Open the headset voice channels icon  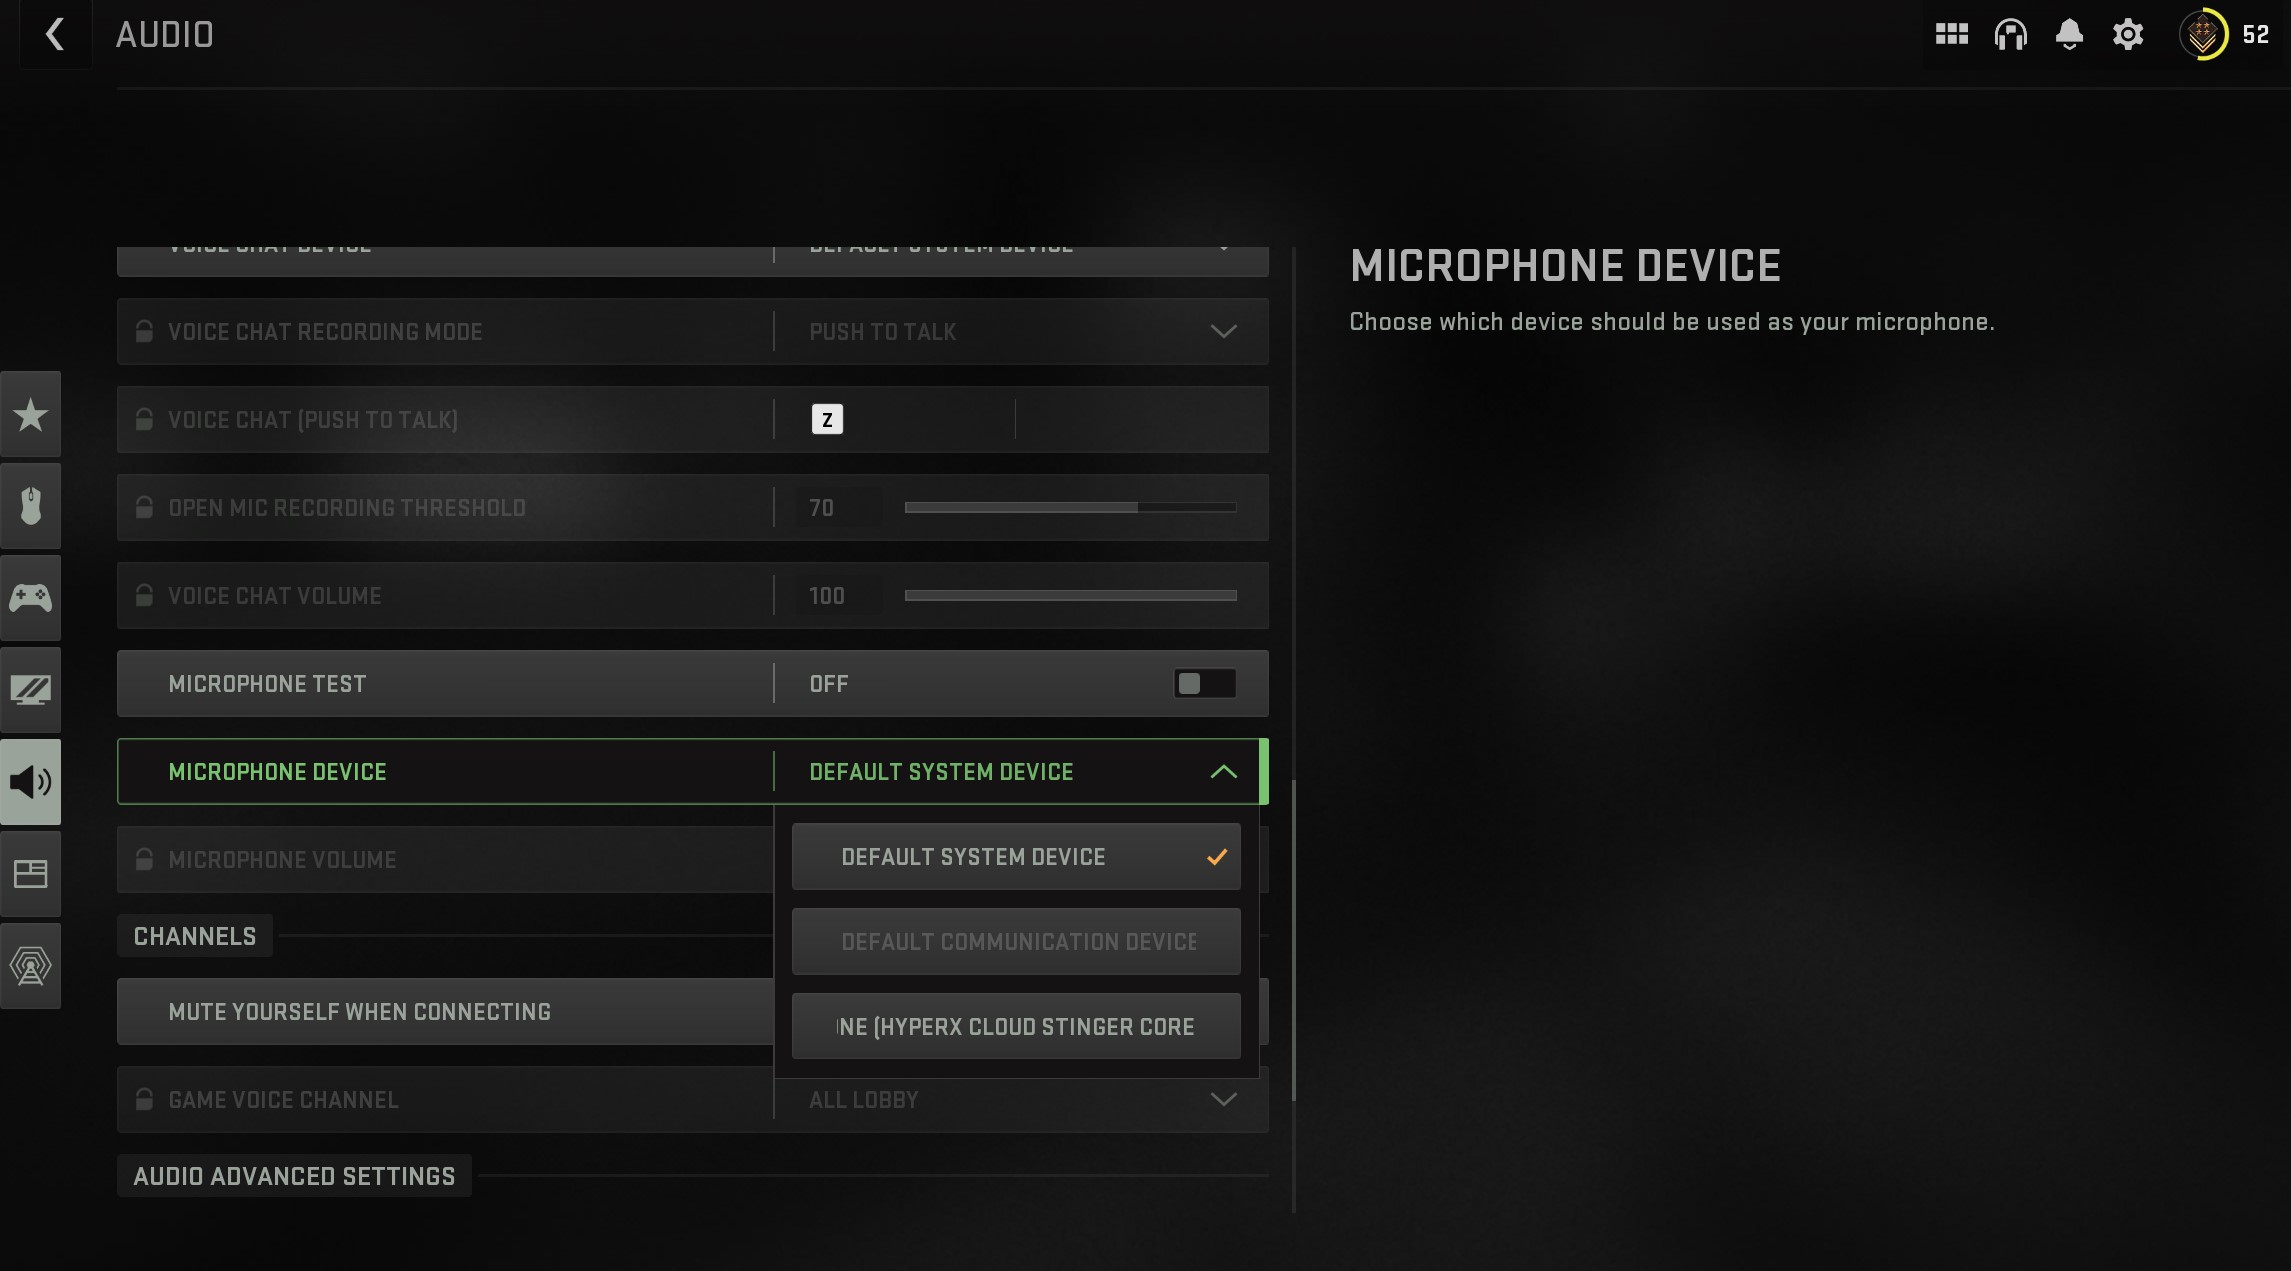click(x=2010, y=35)
